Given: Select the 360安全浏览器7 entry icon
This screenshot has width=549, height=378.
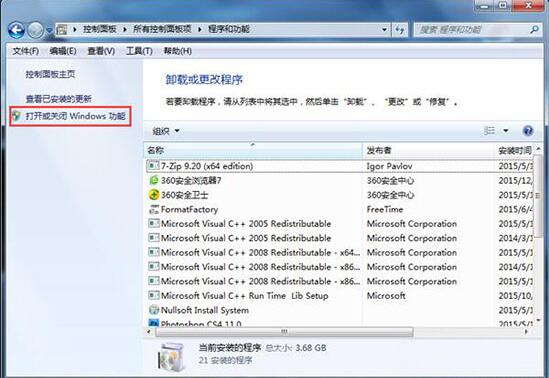Looking at the screenshot, I should pos(154,180).
